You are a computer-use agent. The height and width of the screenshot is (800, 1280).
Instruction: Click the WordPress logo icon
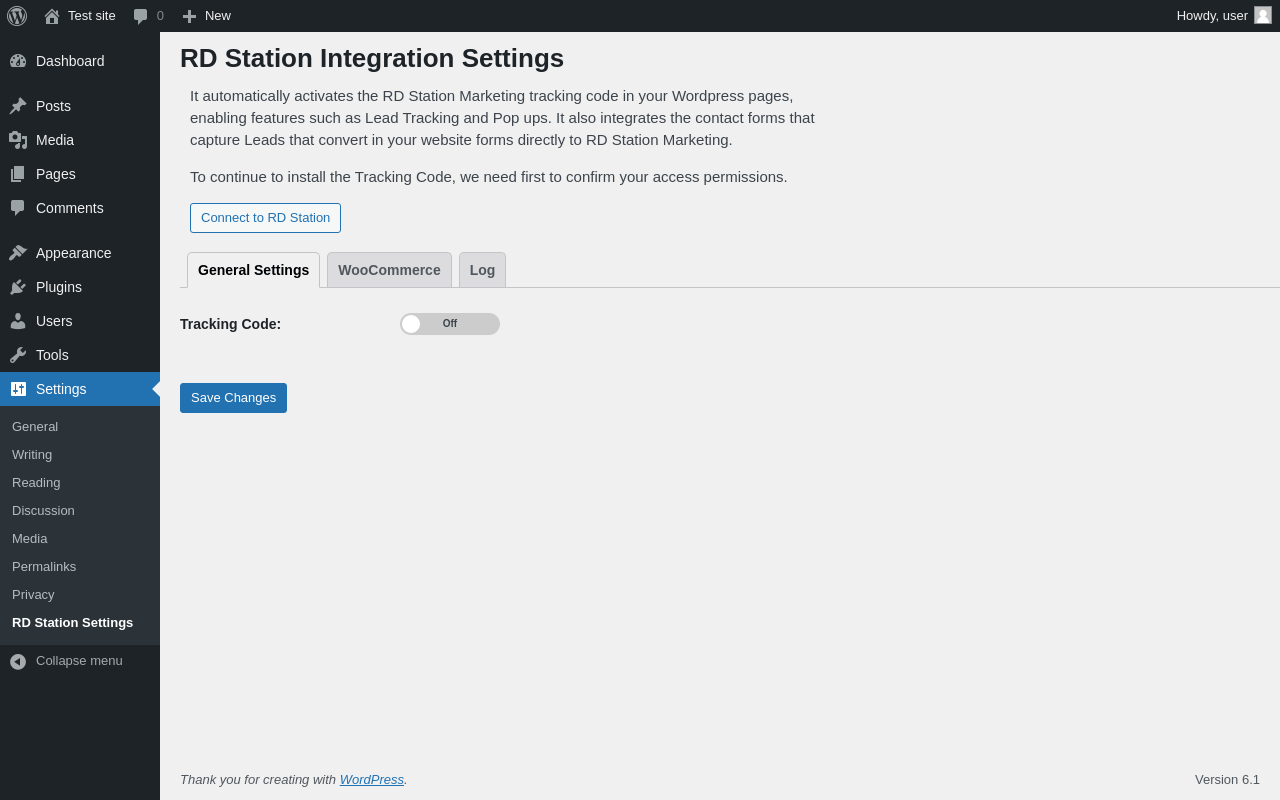[x=17, y=16]
